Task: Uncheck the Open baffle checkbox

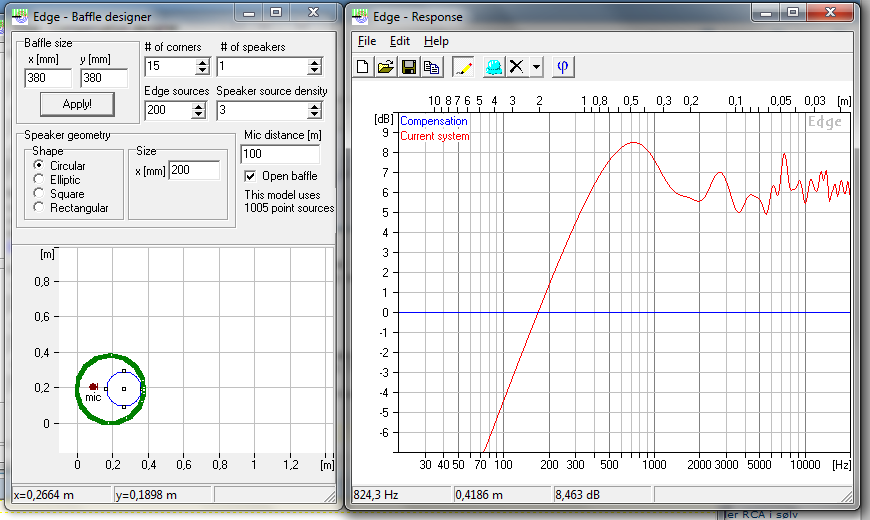Action: coord(251,176)
